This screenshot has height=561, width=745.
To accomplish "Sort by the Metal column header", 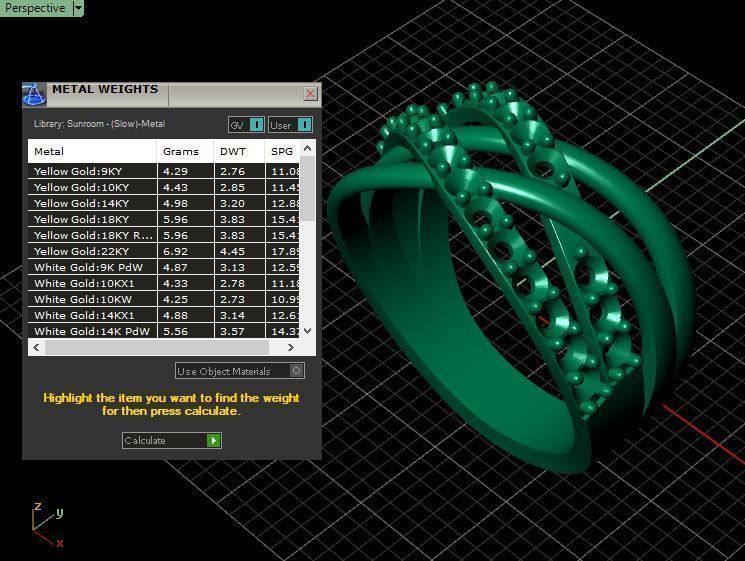I will pos(92,152).
